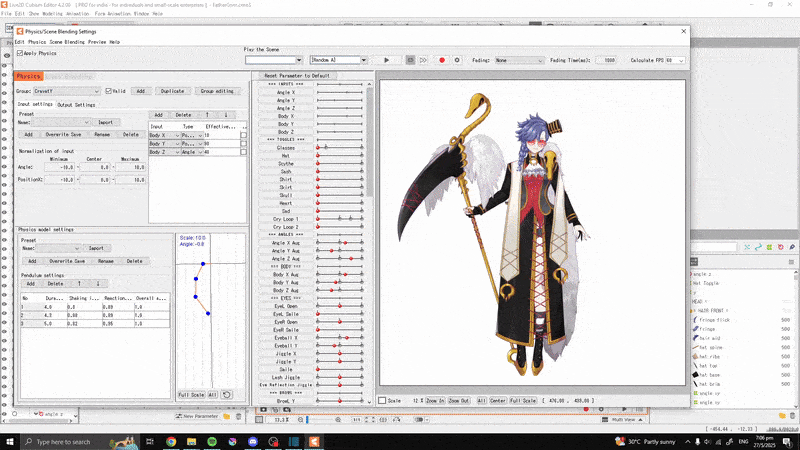Click the red swirl icon above the parts list

click(x=781, y=247)
